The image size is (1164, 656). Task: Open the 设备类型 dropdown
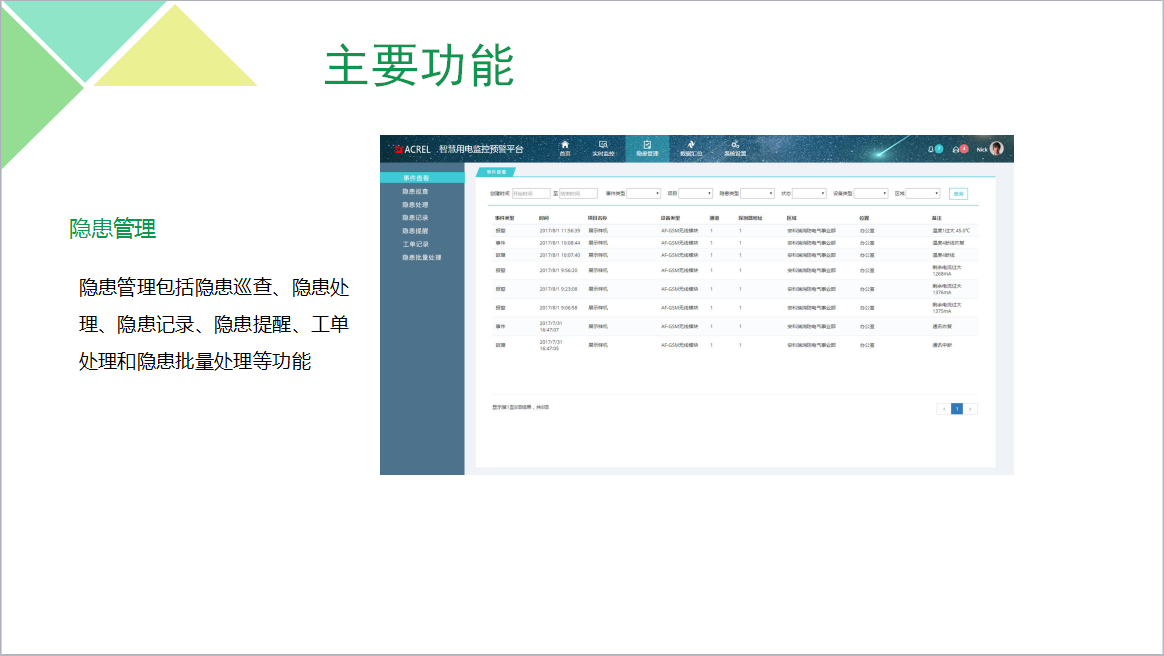tap(871, 194)
